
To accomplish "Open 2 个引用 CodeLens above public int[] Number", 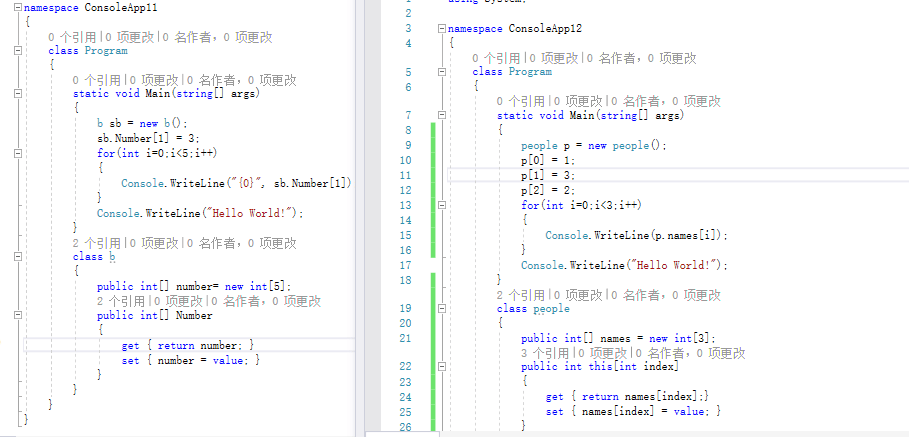I will tap(121, 301).
